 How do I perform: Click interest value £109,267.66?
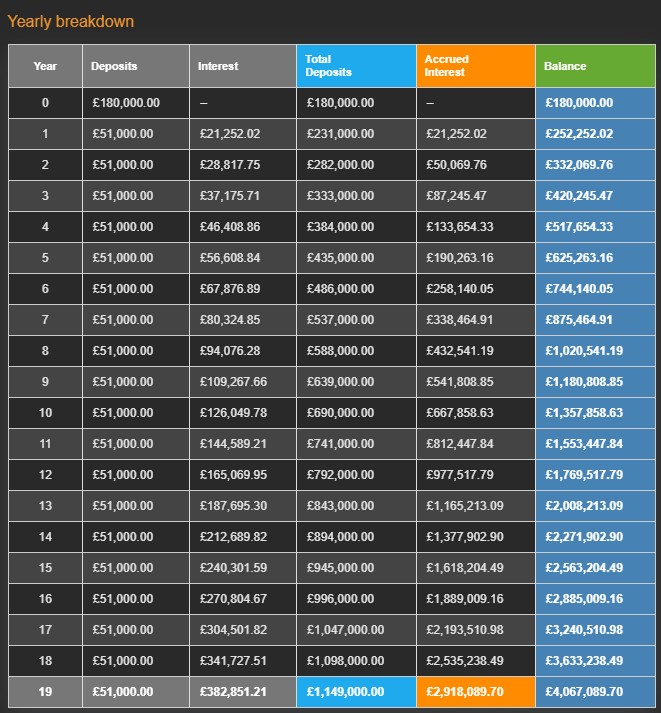coord(233,382)
